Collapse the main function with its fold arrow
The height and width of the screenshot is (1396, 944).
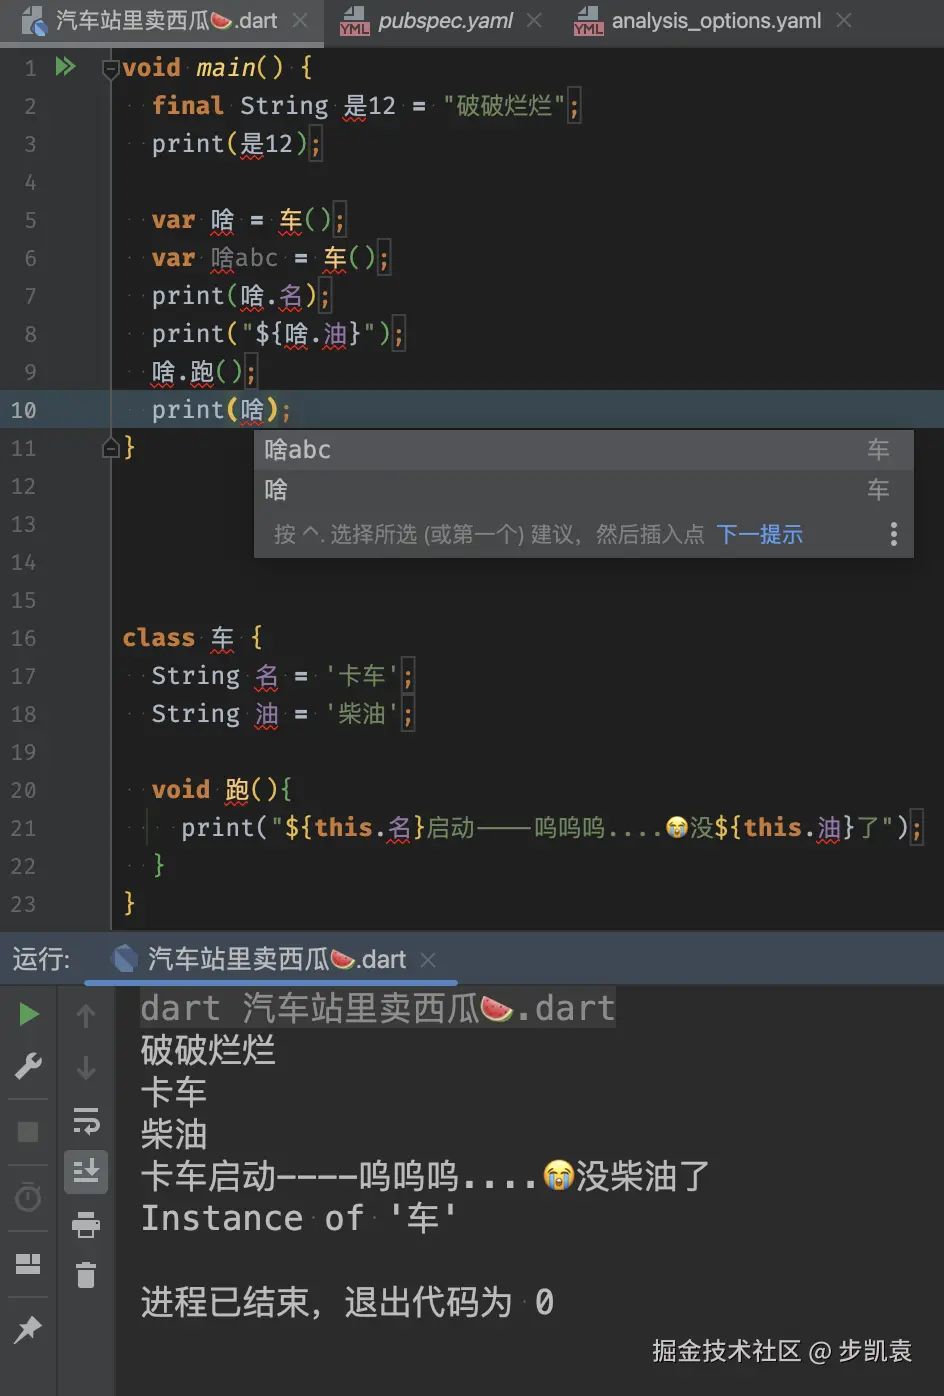(110, 67)
